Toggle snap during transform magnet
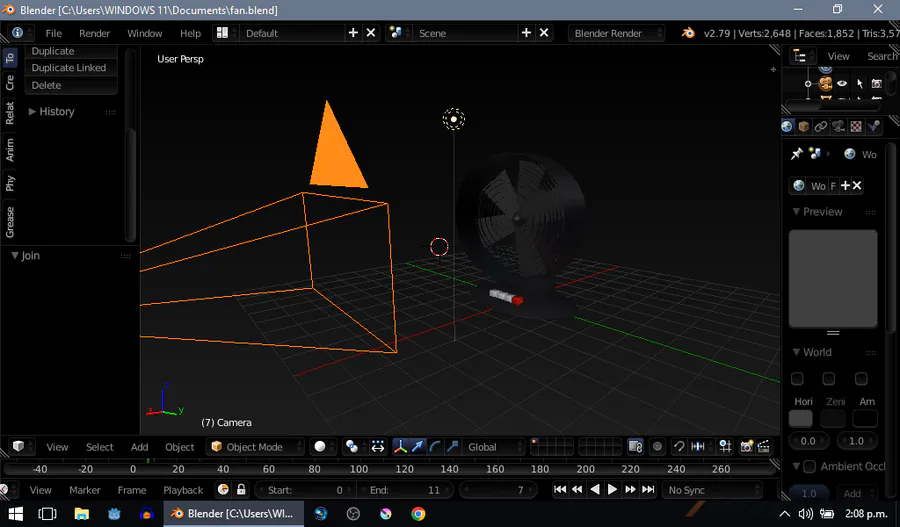This screenshot has width=900, height=527. [x=678, y=447]
